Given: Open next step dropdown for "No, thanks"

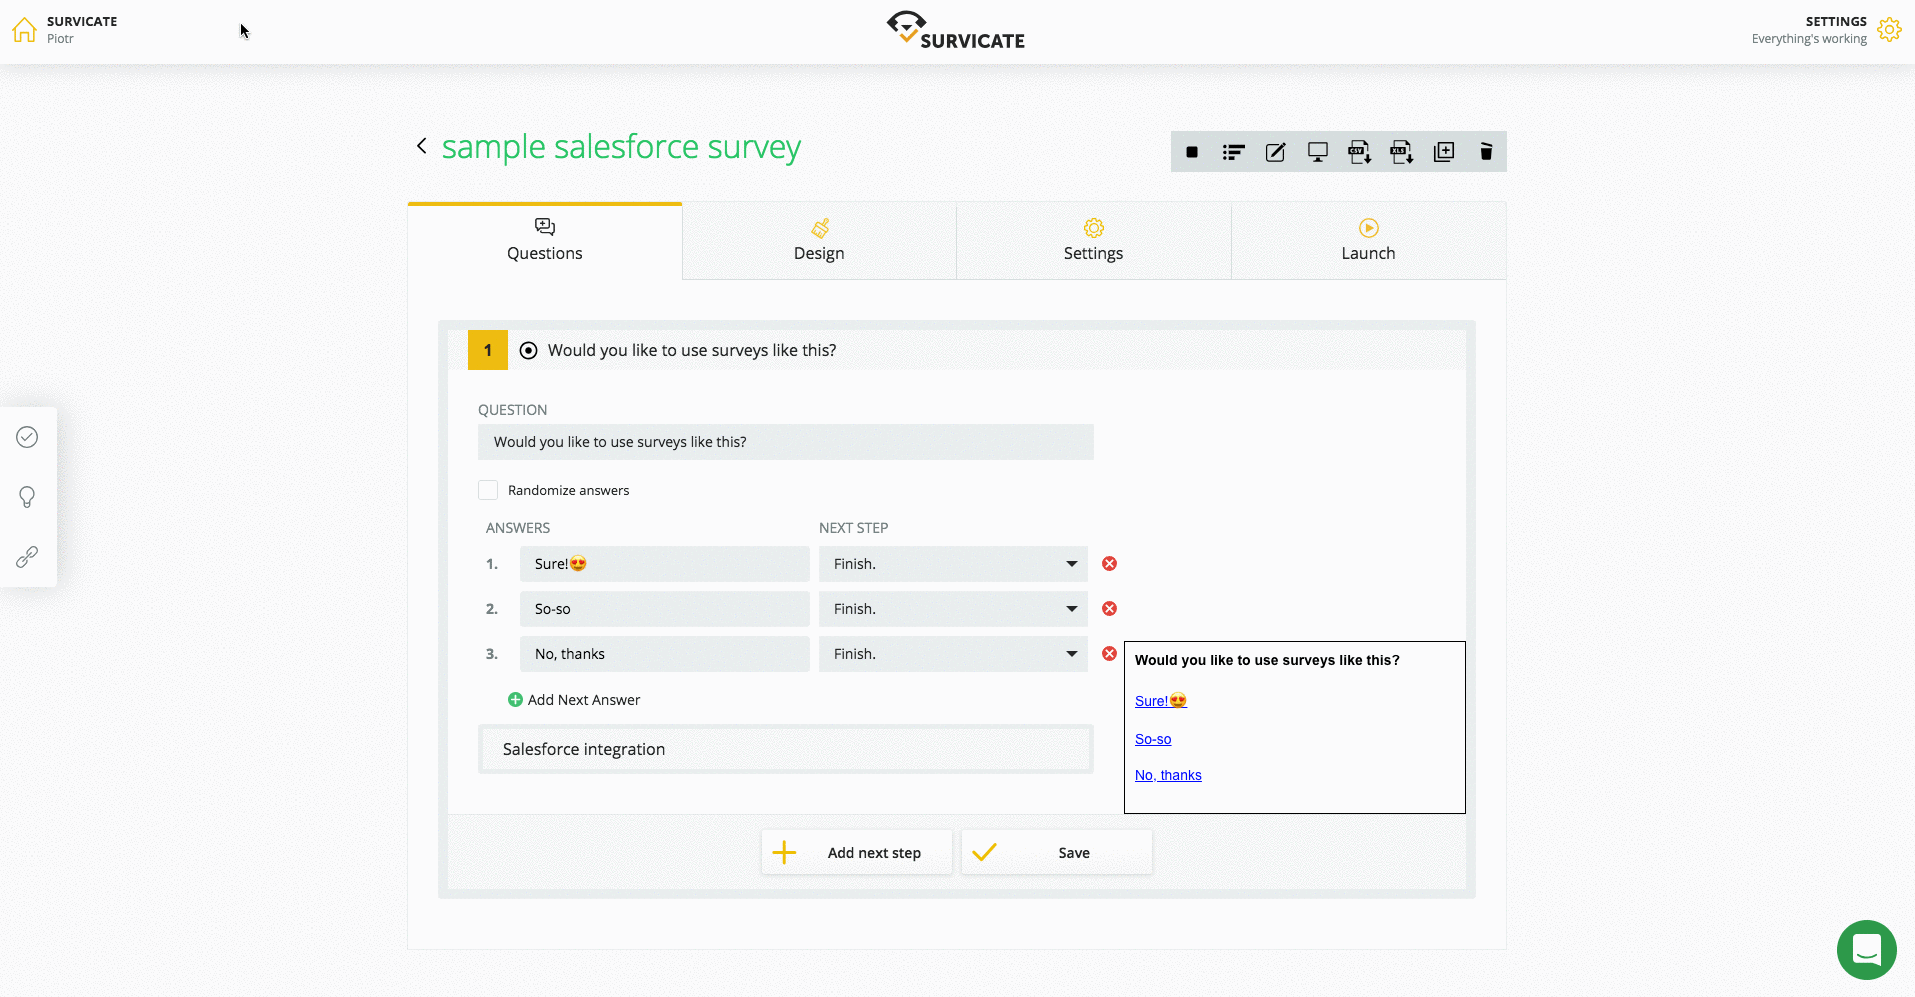Looking at the screenshot, I should 953,654.
